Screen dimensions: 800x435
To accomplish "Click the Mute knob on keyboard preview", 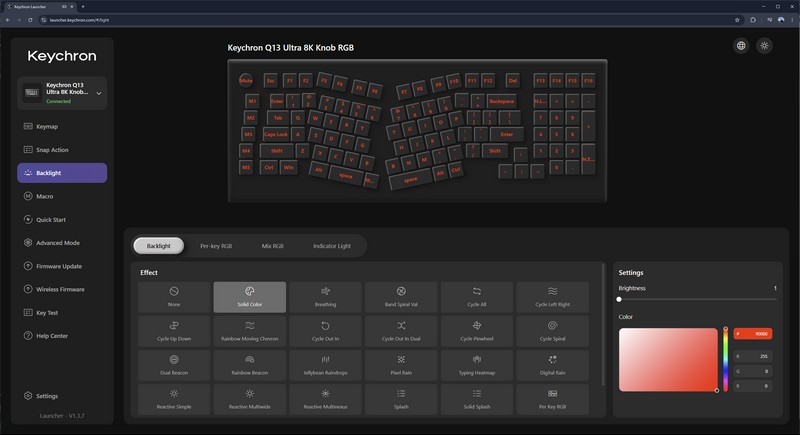I will click(x=246, y=80).
